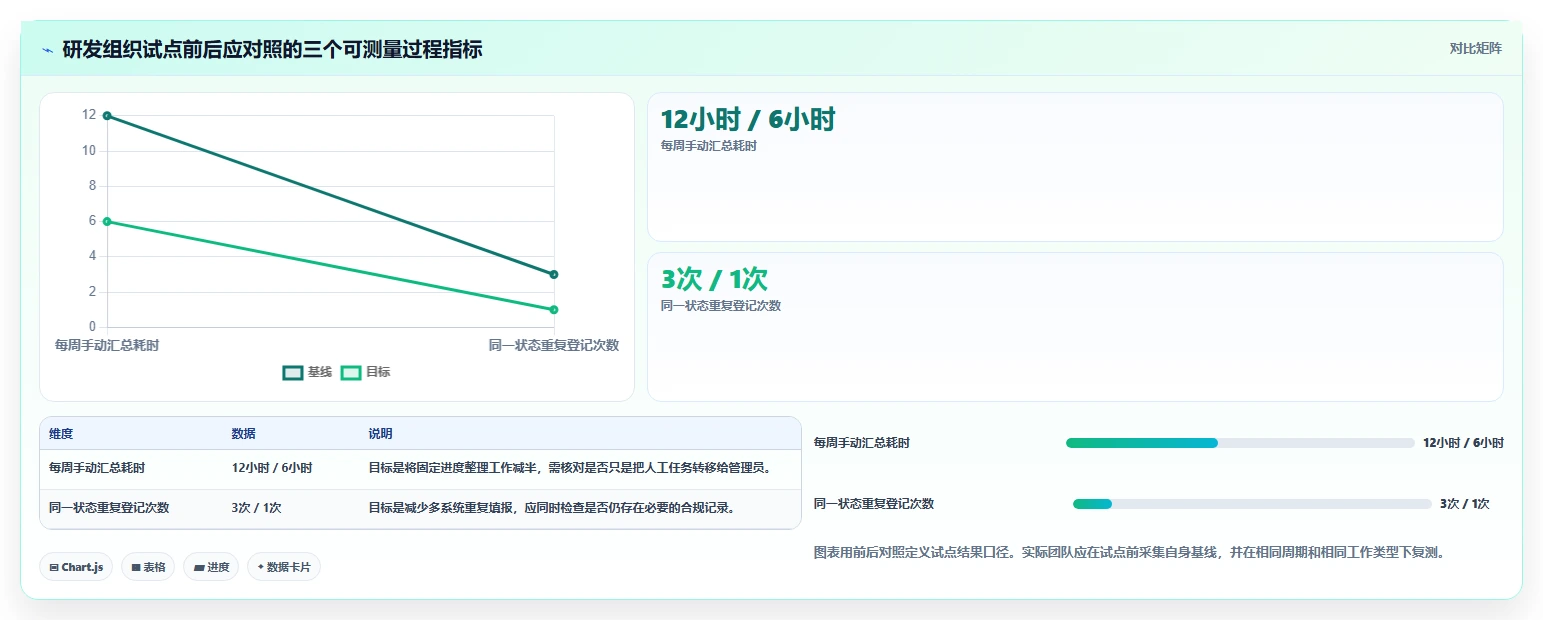Click the light green 目标 legend swatch

coord(351,372)
